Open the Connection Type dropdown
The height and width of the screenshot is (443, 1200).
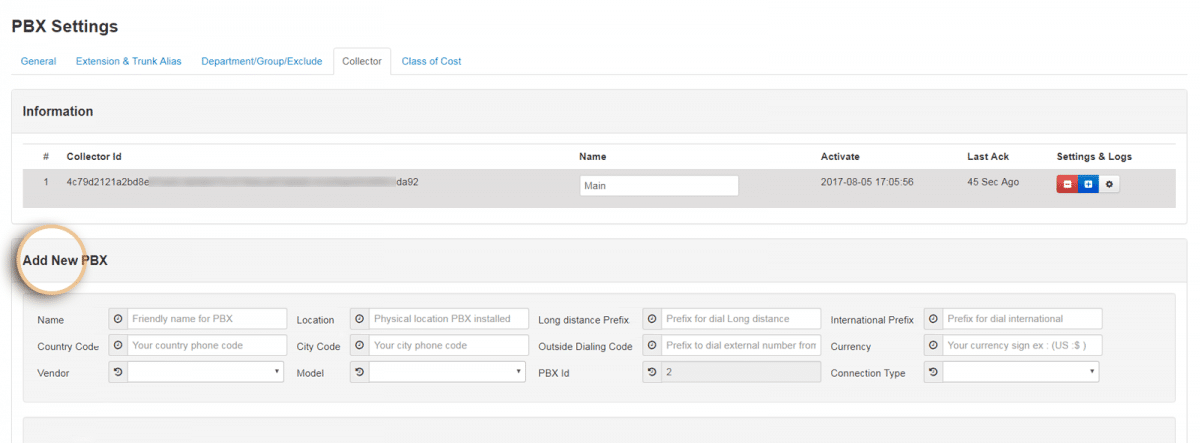pyautogui.click(x=1020, y=372)
